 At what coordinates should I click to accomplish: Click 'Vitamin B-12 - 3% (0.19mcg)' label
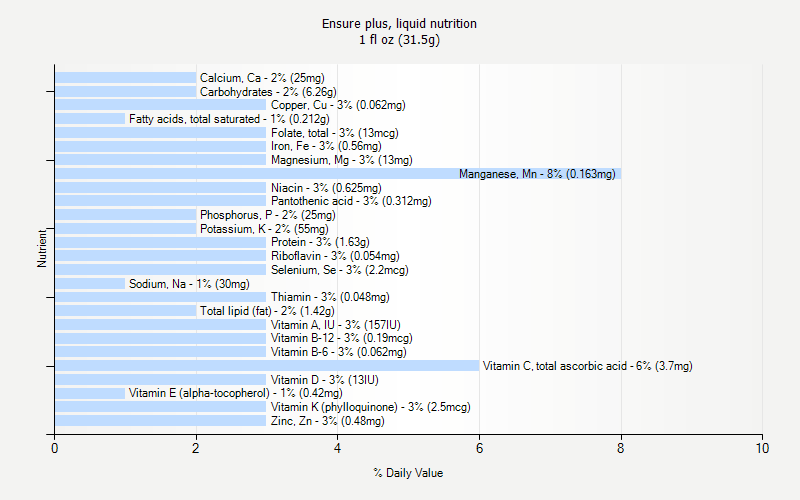point(342,338)
